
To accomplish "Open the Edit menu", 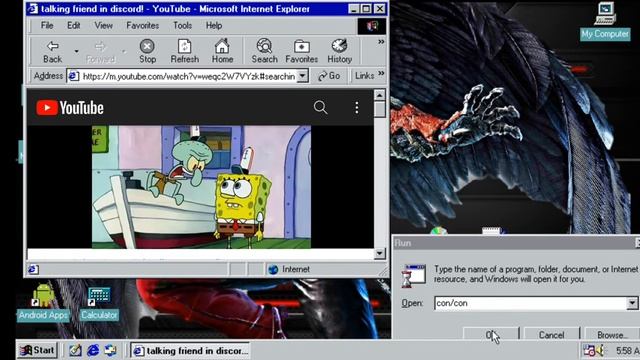I will pos(73,25).
